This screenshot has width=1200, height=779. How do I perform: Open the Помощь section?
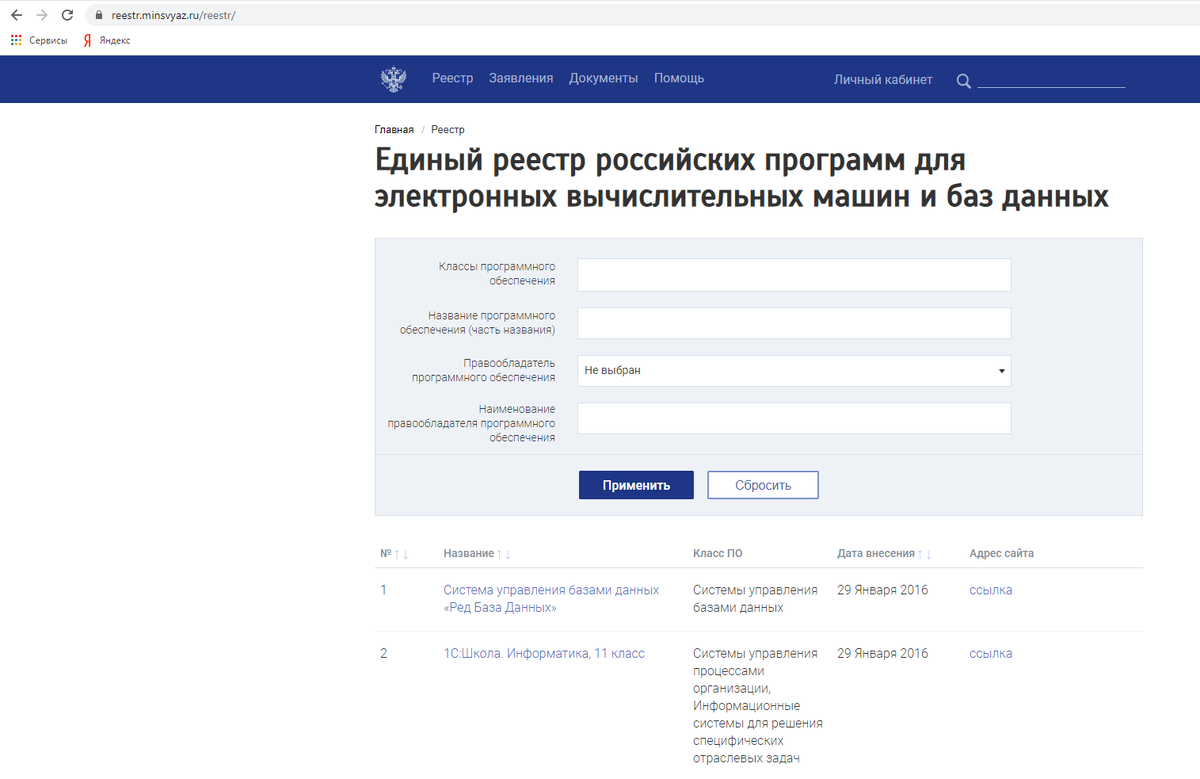click(x=678, y=78)
